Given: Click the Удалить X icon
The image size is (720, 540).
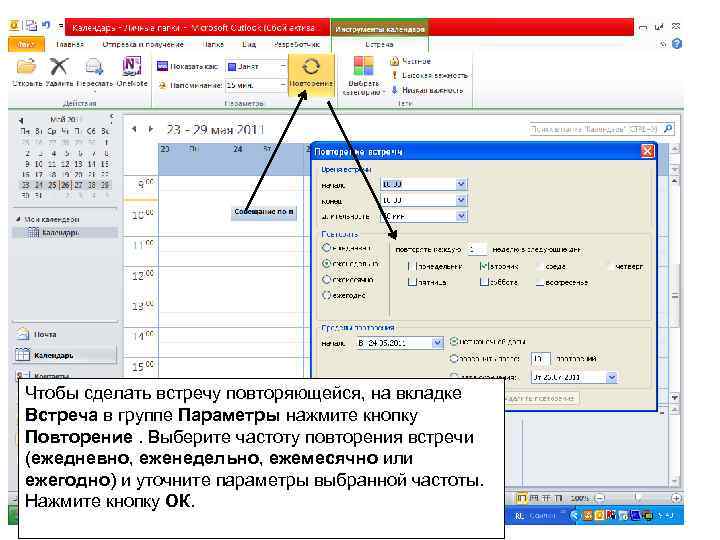Looking at the screenshot, I should click(59, 67).
